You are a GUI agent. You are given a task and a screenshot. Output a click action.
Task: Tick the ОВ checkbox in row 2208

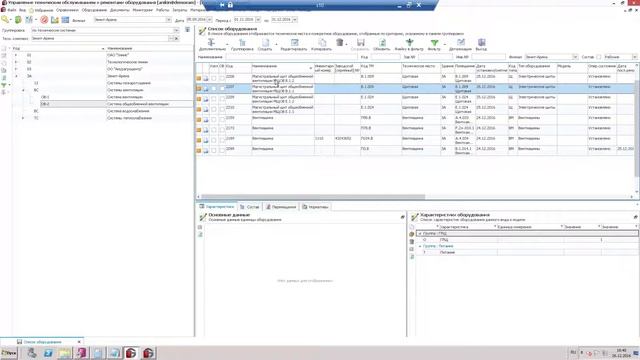click(x=222, y=78)
